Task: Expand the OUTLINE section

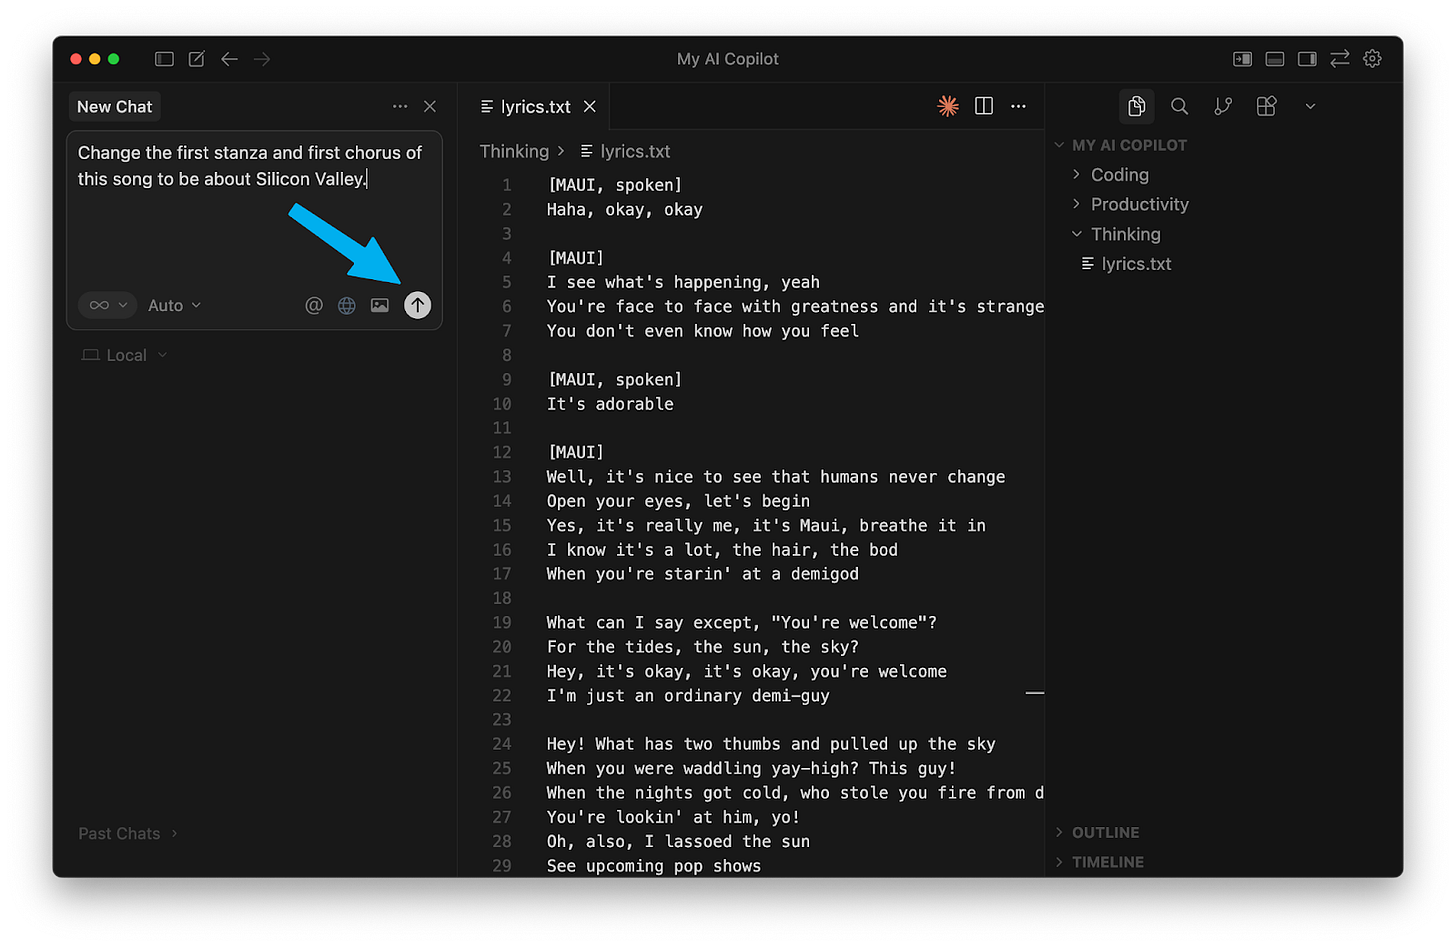Action: click(1105, 832)
